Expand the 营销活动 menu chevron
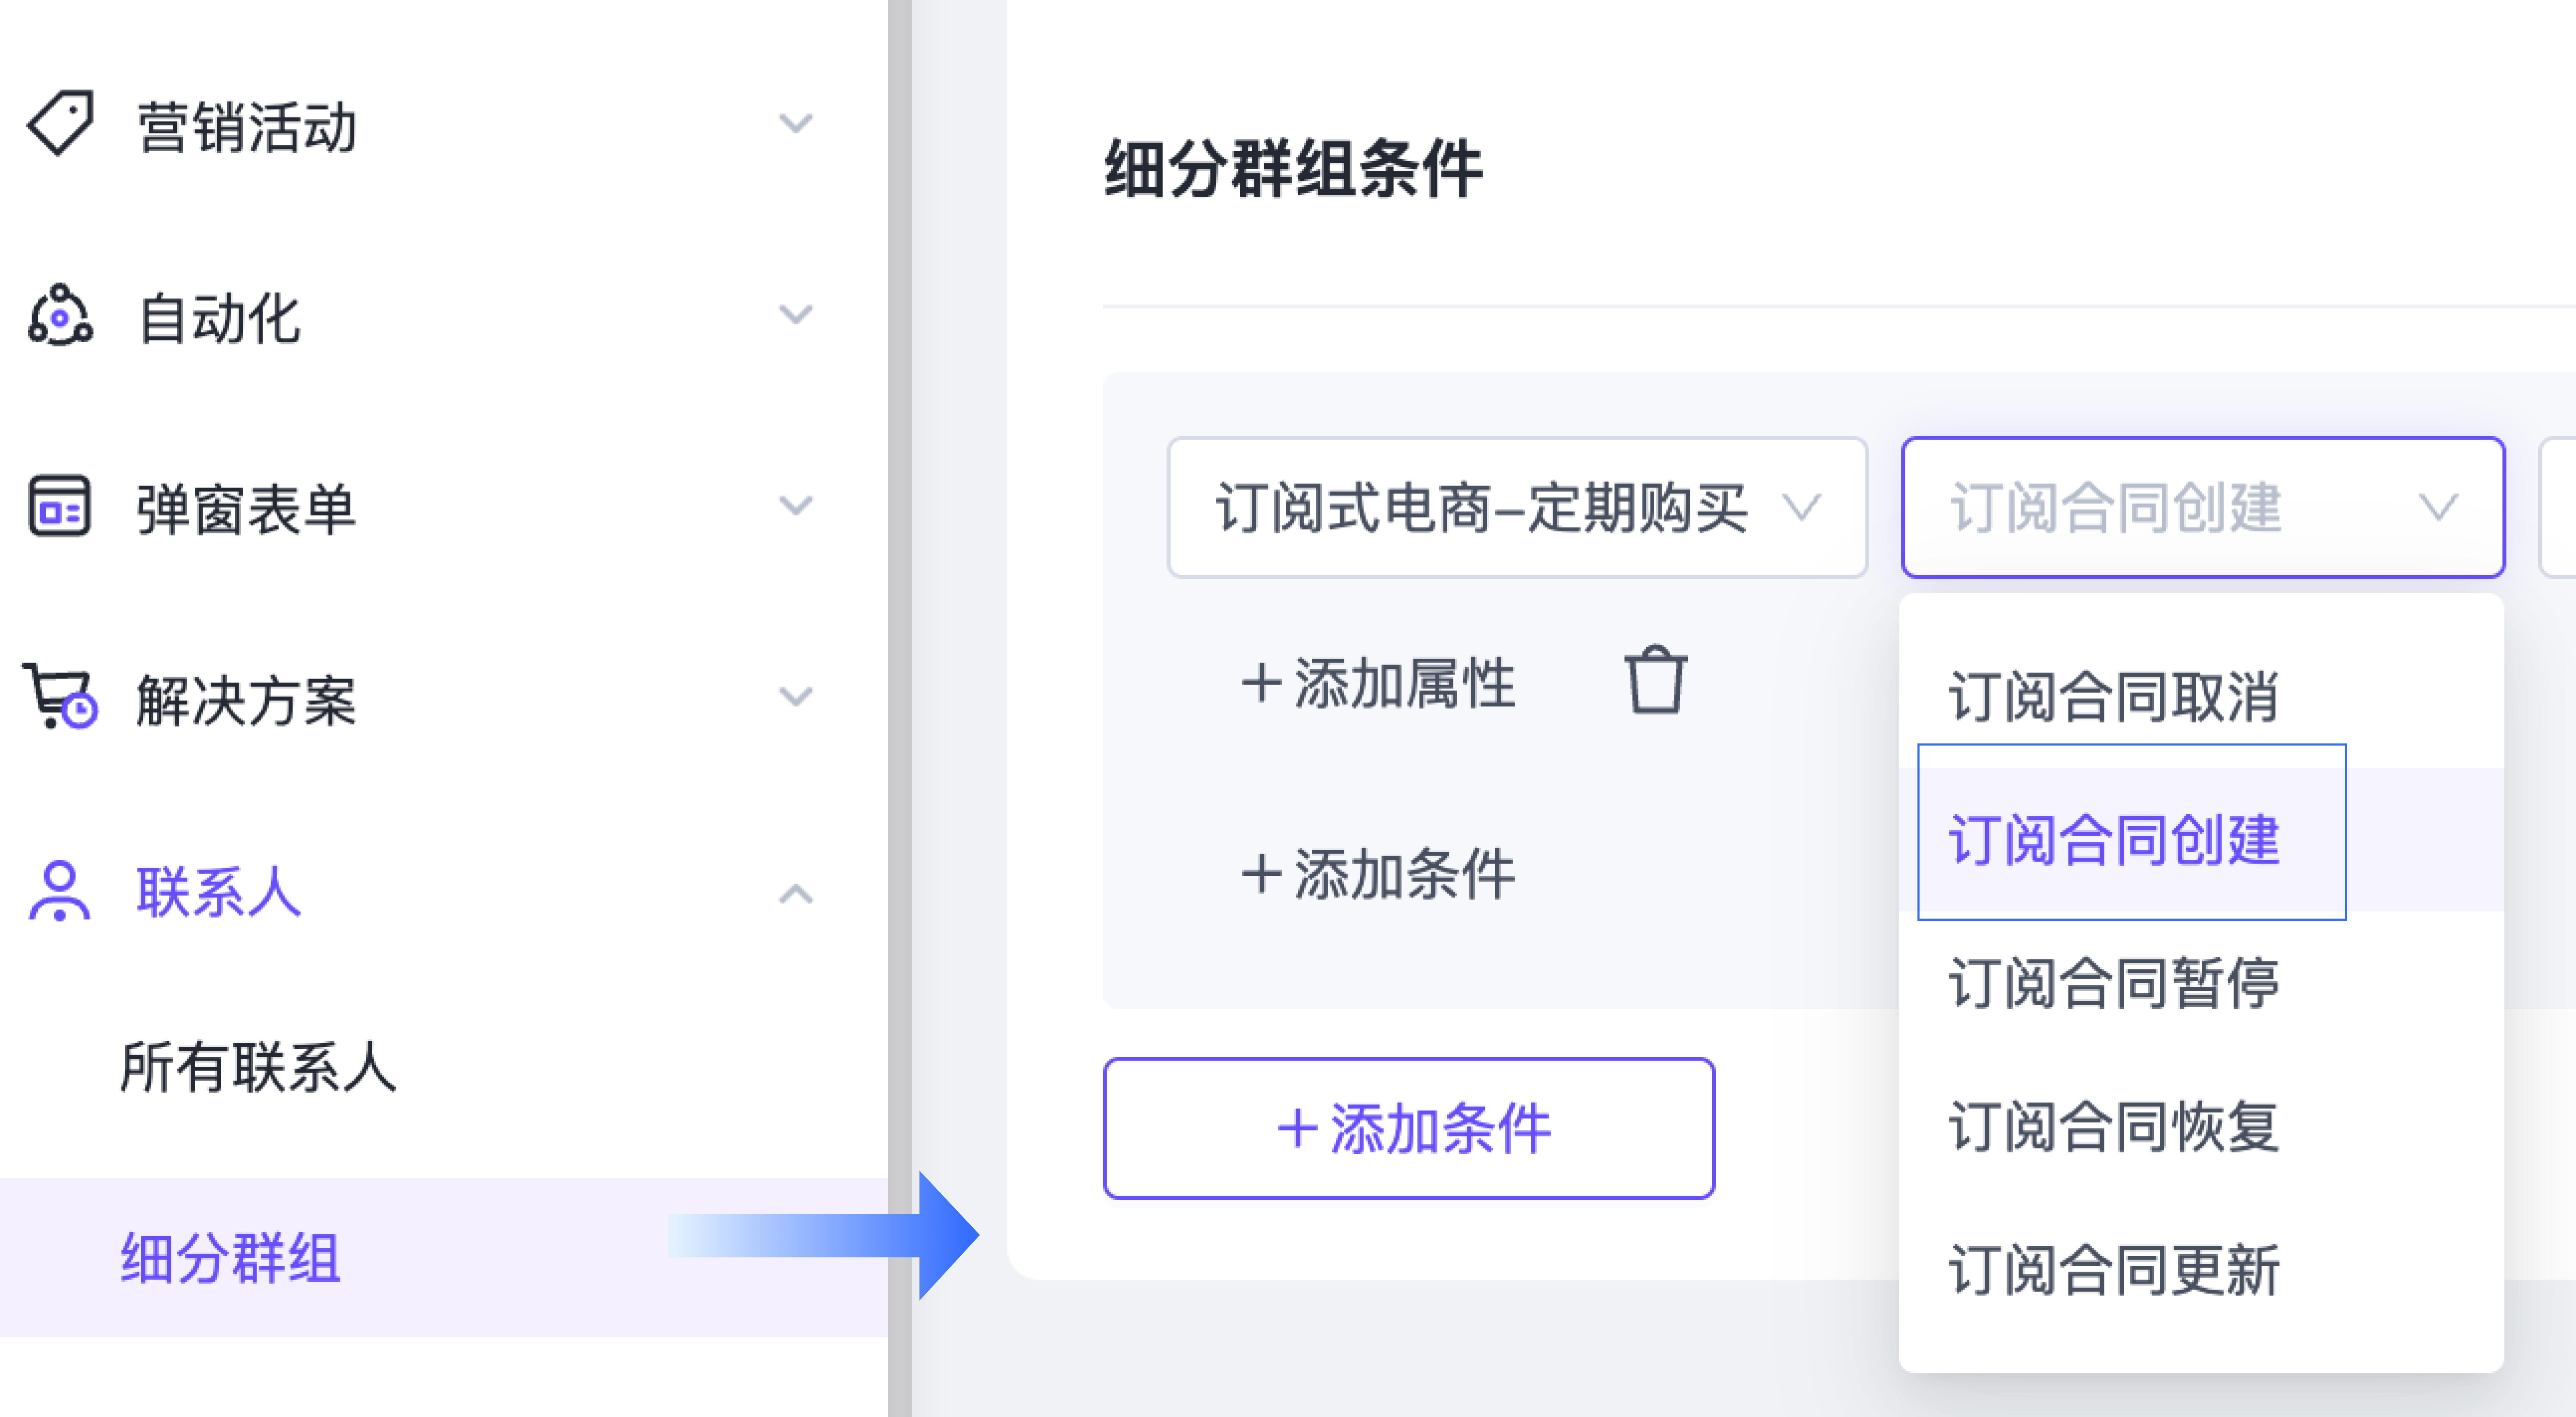This screenshot has width=2576, height=1417. [796, 124]
